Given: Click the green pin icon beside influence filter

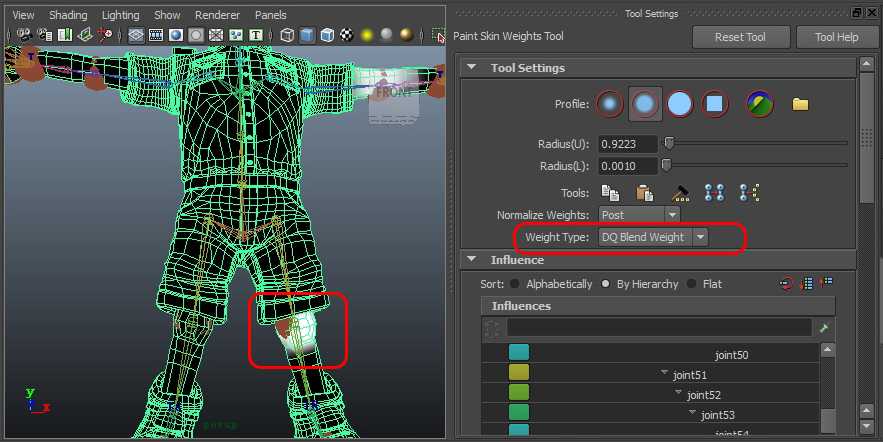Looking at the screenshot, I should tap(824, 328).
